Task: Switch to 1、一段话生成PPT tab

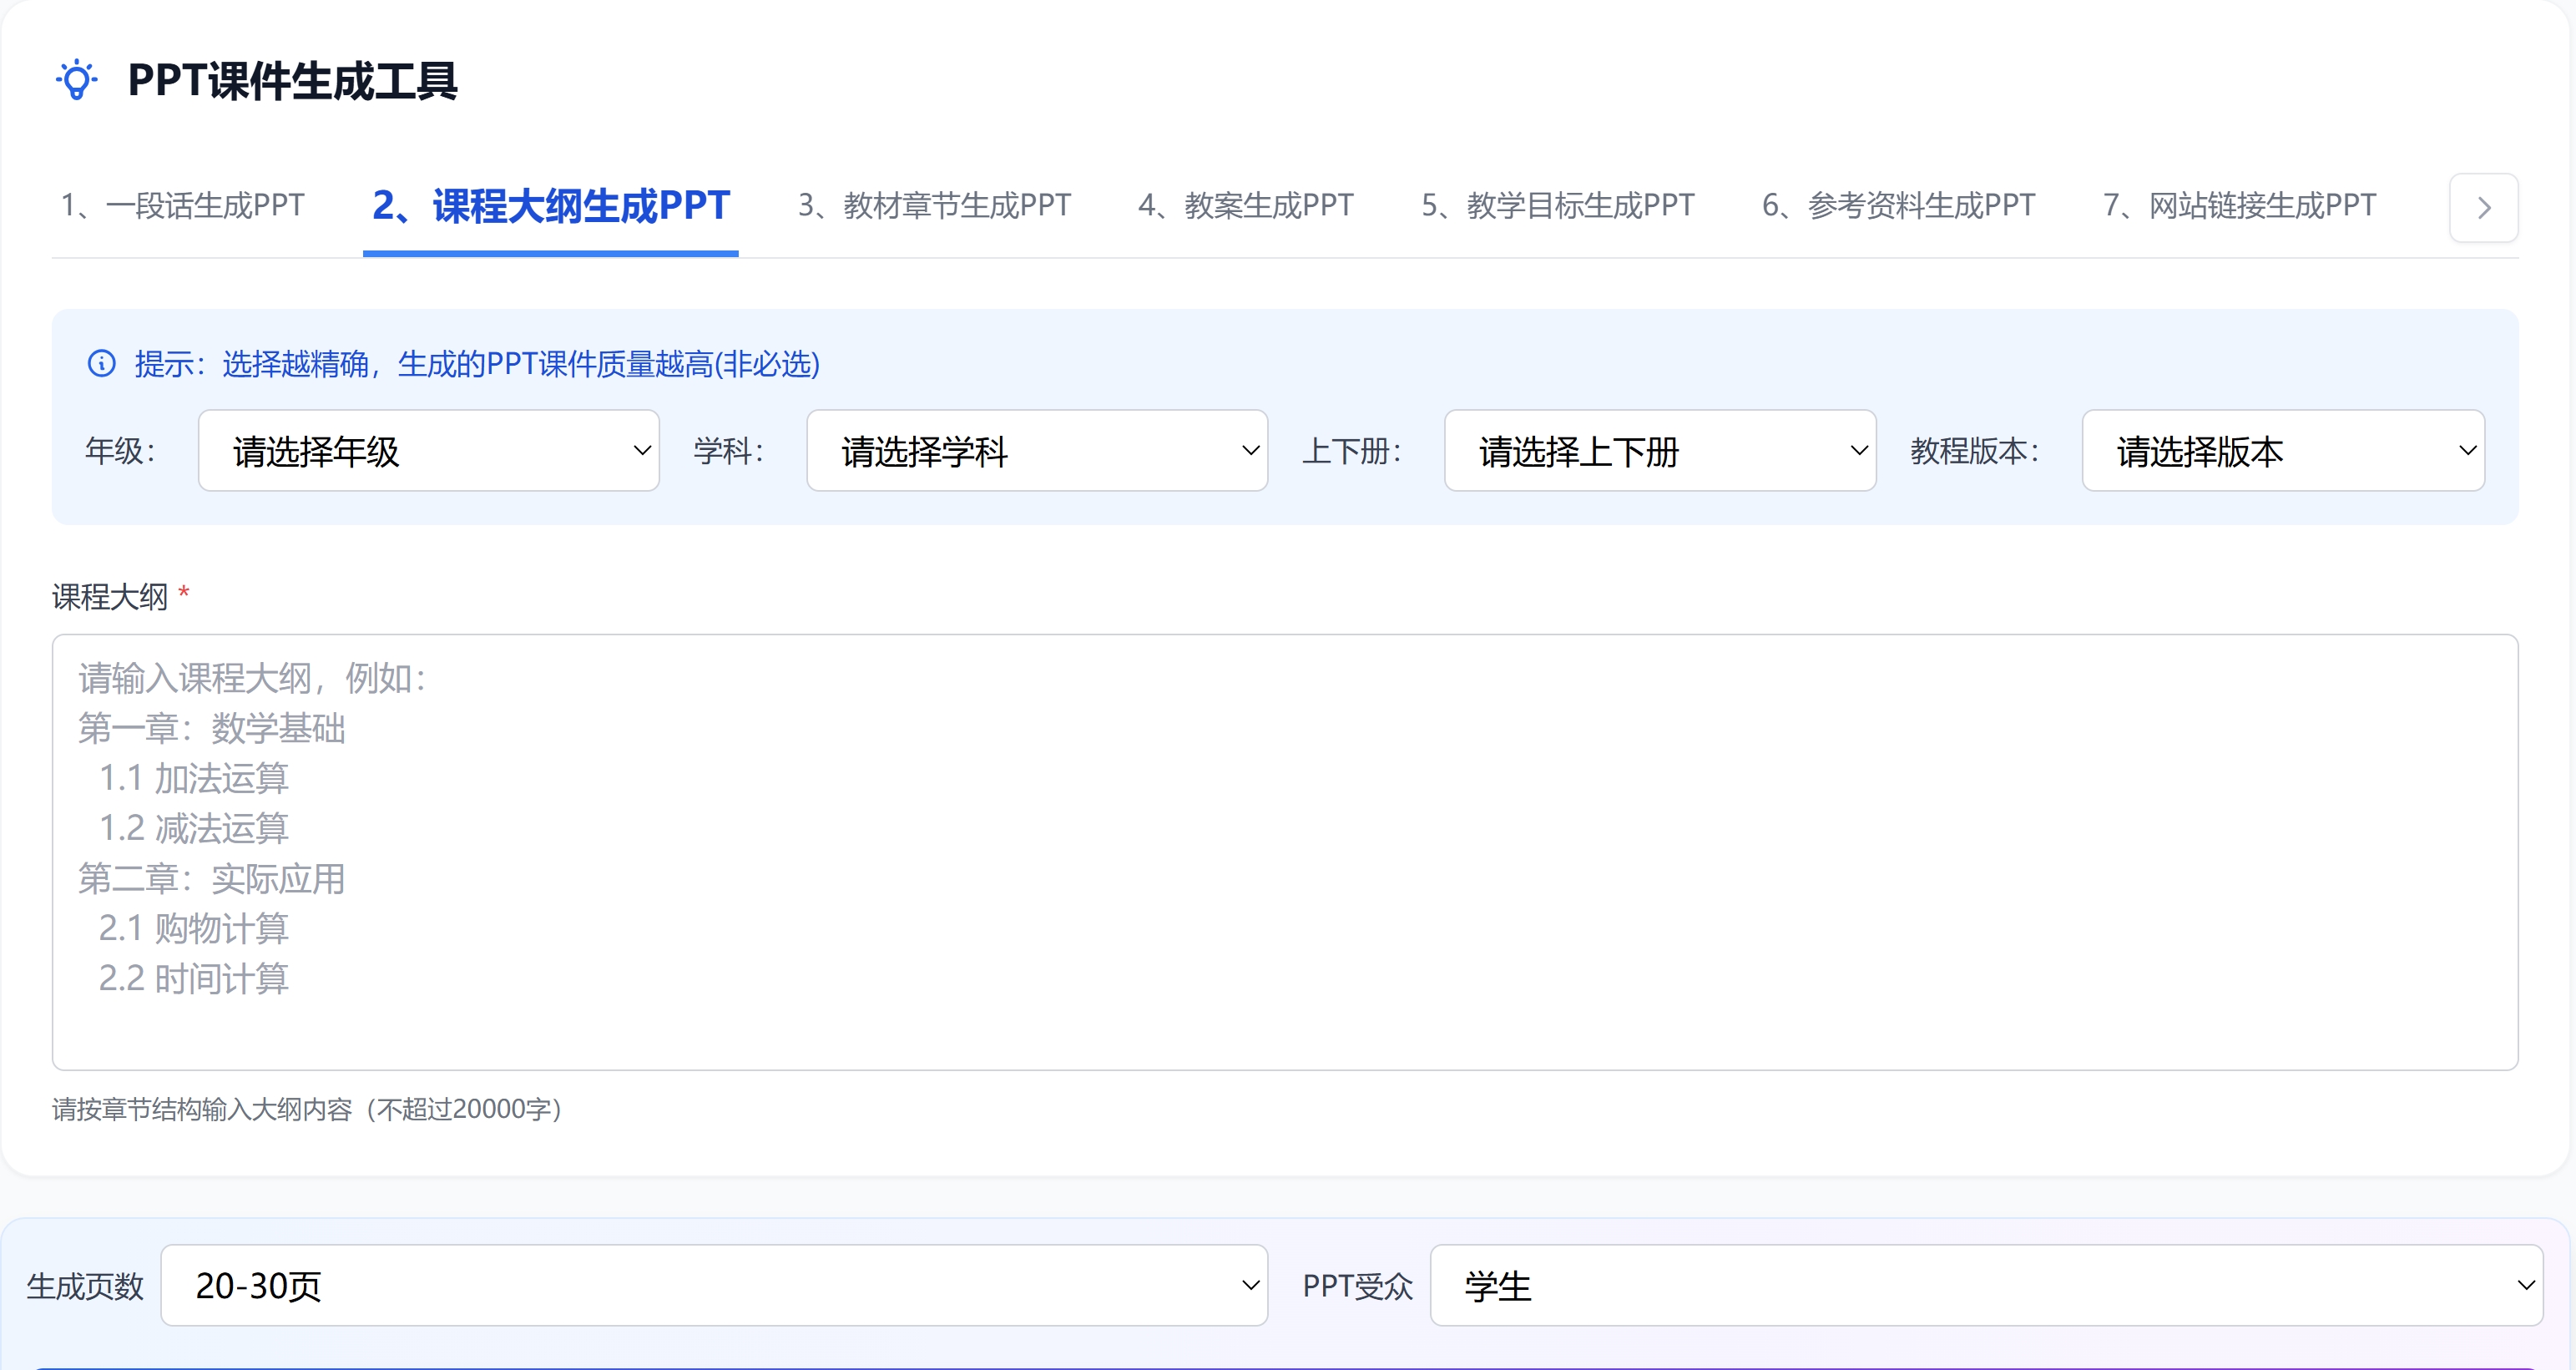Action: tap(182, 205)
